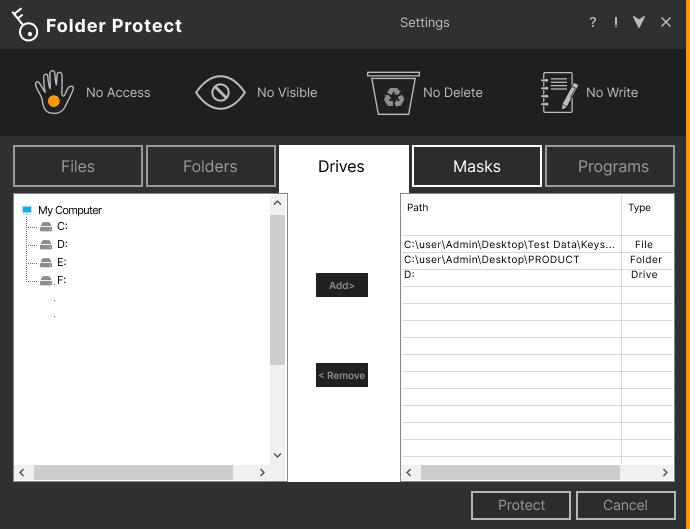This screenshot has height=529, width=690.
Task: Click the drive tree scroll-left arrow
Action: coord(22,472)
